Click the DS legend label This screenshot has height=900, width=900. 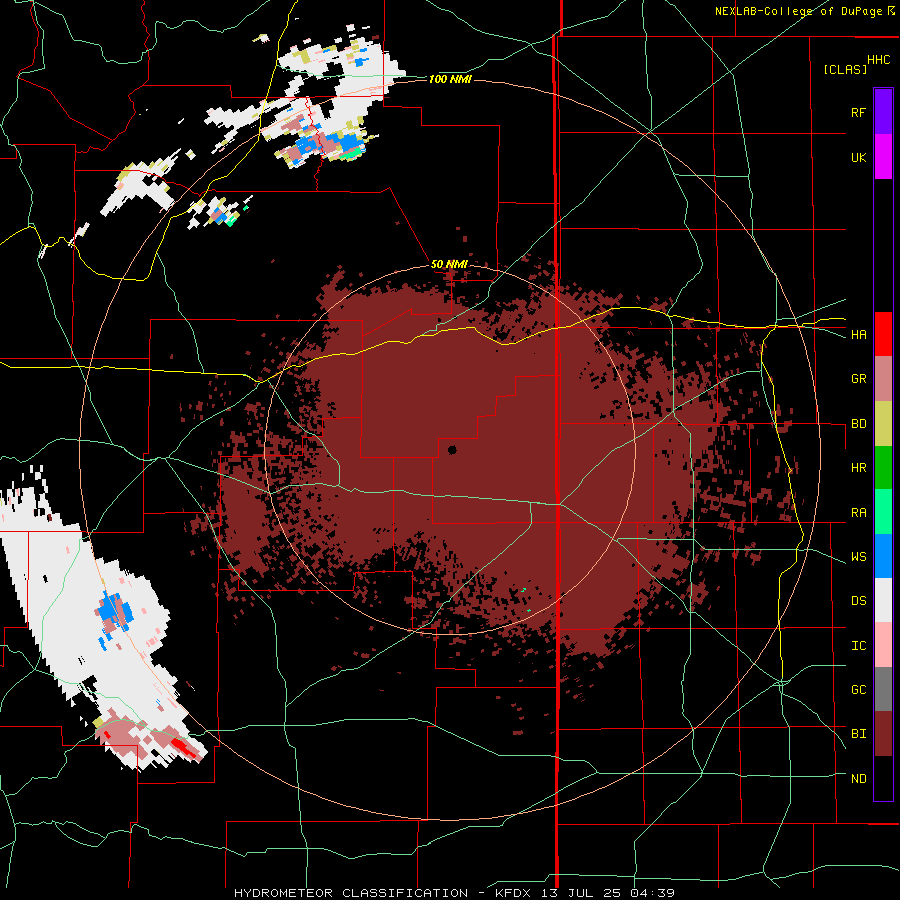[x=858, y=601]
